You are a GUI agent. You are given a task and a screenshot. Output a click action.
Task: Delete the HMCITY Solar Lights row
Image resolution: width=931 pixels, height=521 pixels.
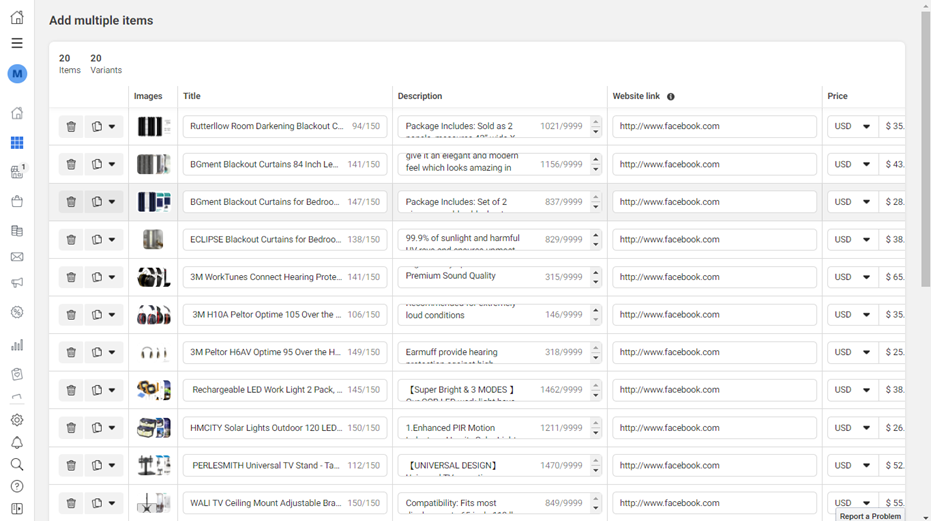pyautogui.click(x=71, y=428)
